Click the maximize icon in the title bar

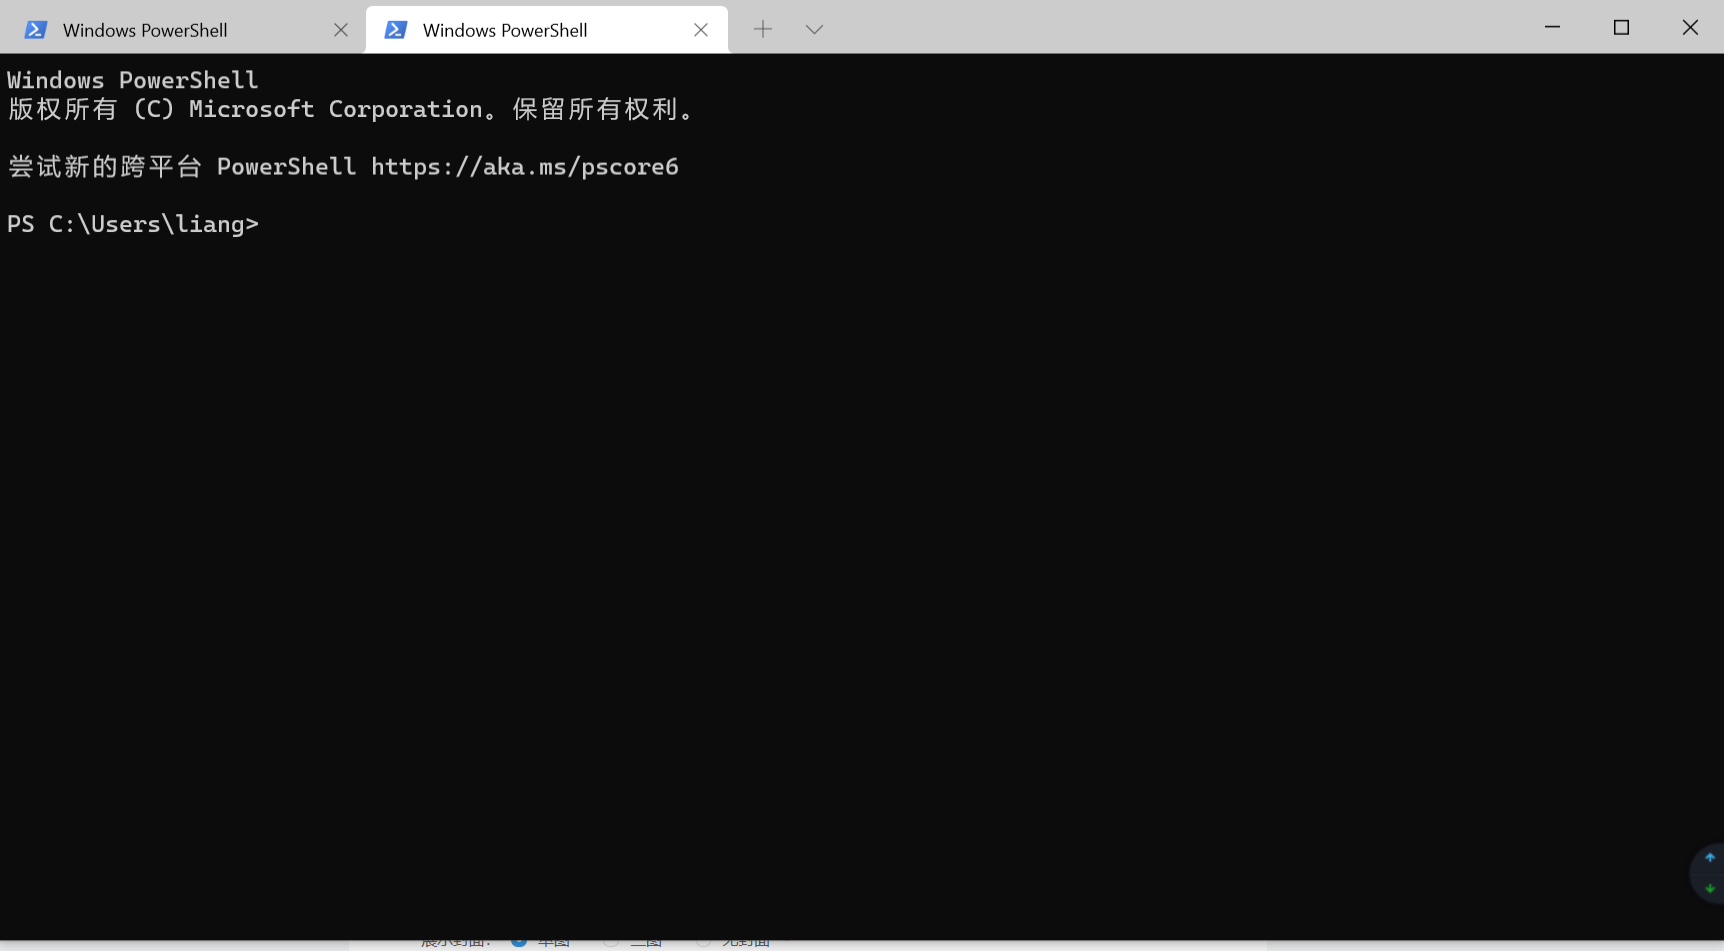tap(1621, 27)
